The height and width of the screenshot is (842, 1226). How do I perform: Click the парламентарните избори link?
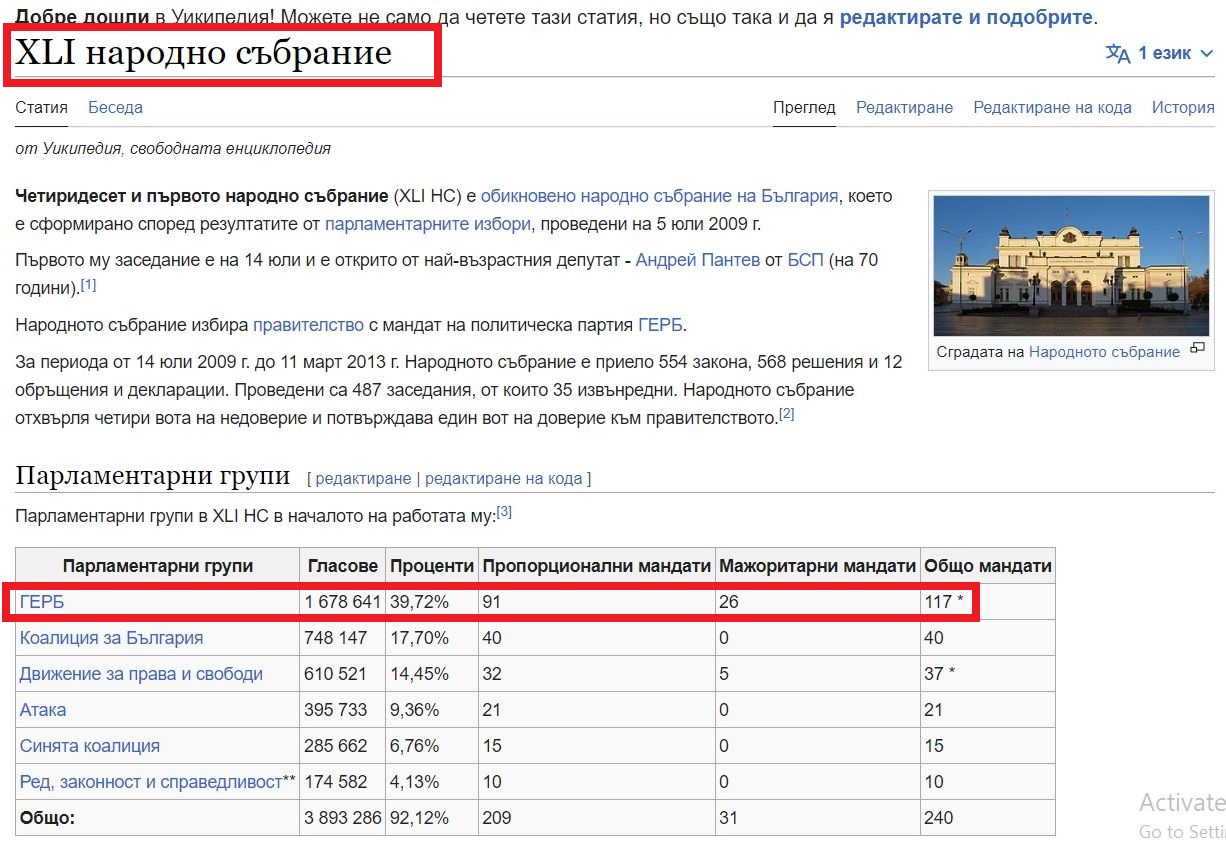(x=427, y=224)
